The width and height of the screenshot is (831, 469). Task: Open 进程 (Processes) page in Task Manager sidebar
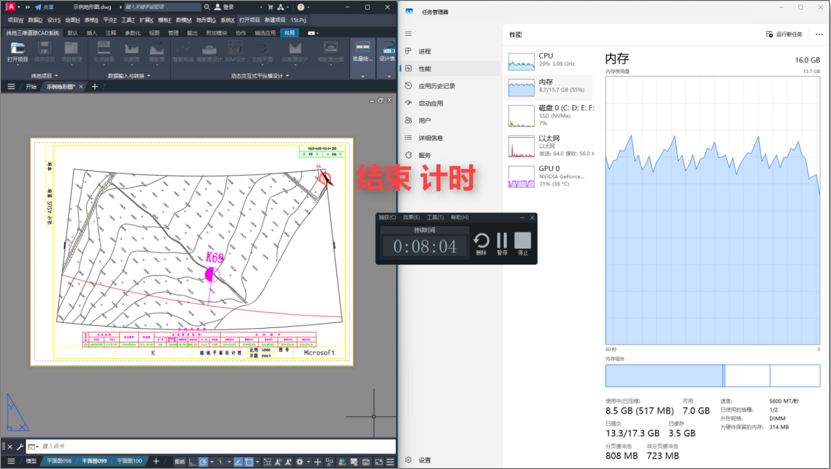tap(424, 51)
